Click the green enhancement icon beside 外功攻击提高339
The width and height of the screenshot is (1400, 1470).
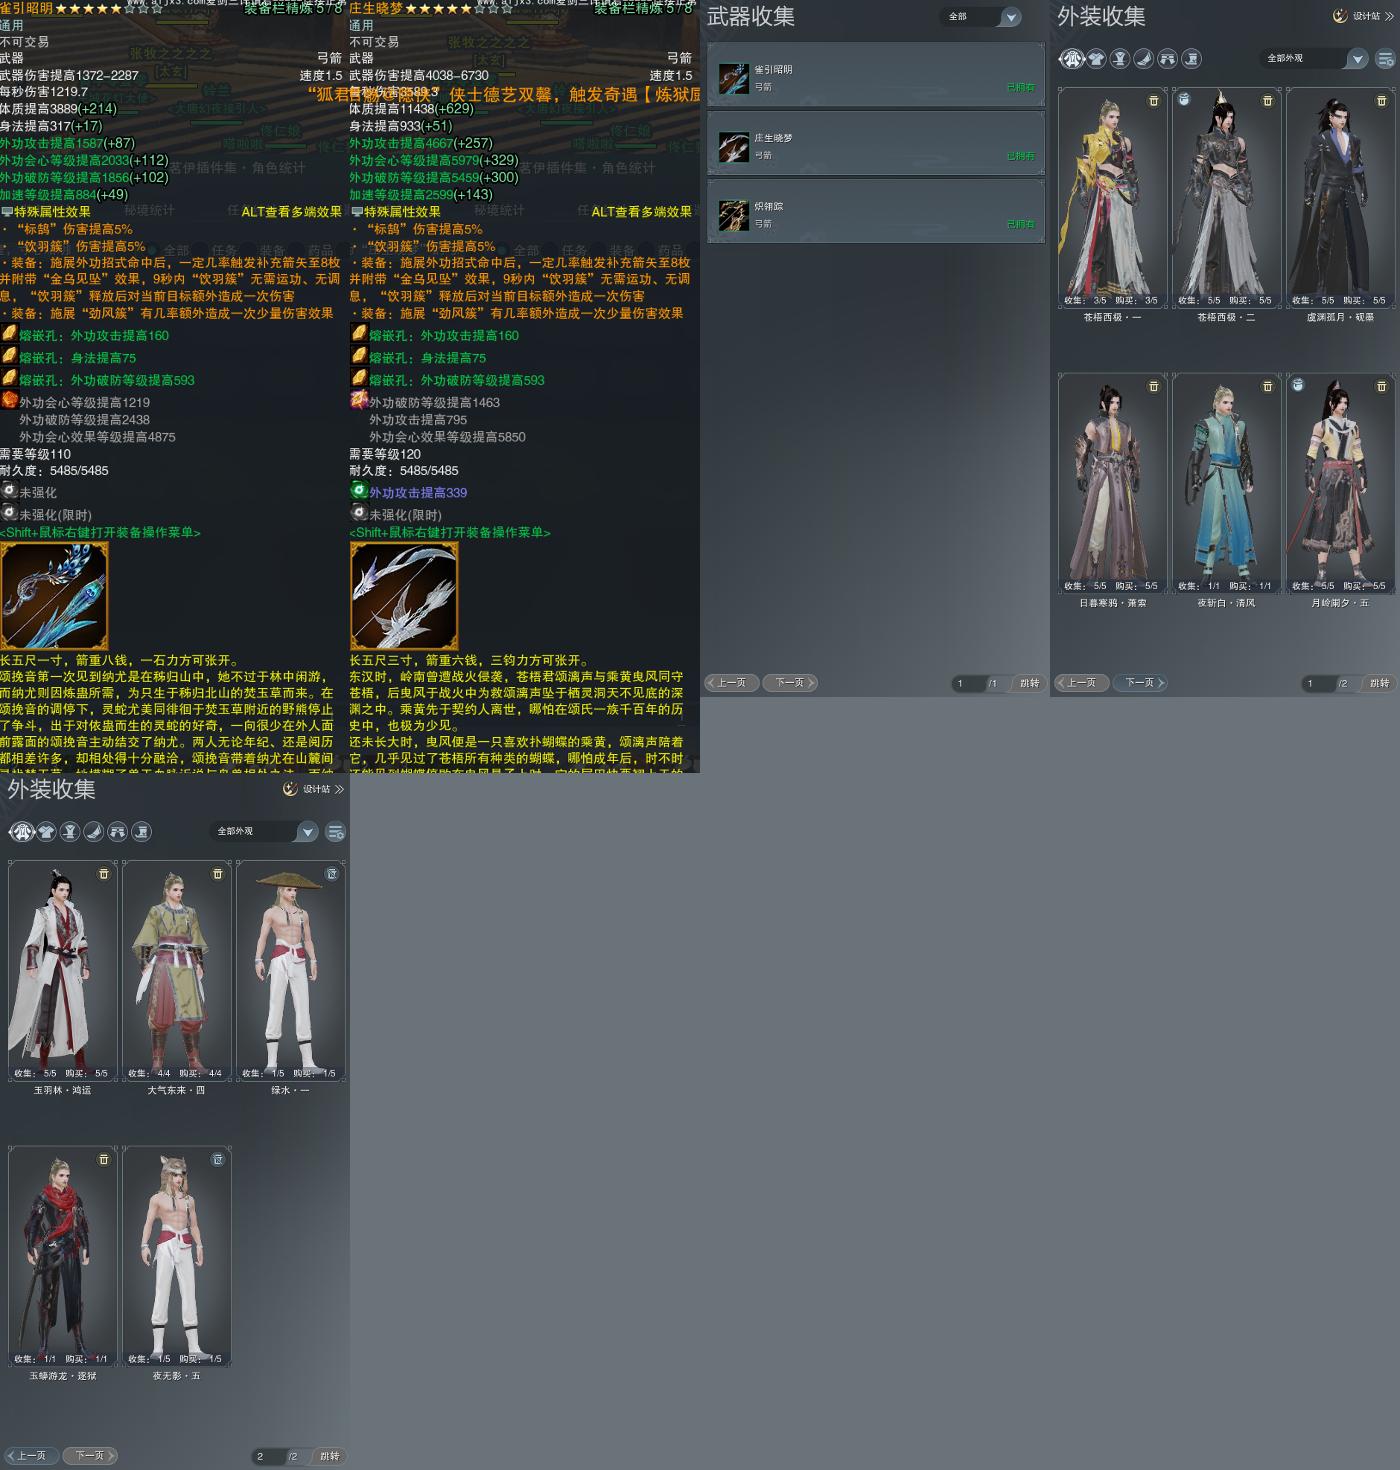tap(359, 491)
